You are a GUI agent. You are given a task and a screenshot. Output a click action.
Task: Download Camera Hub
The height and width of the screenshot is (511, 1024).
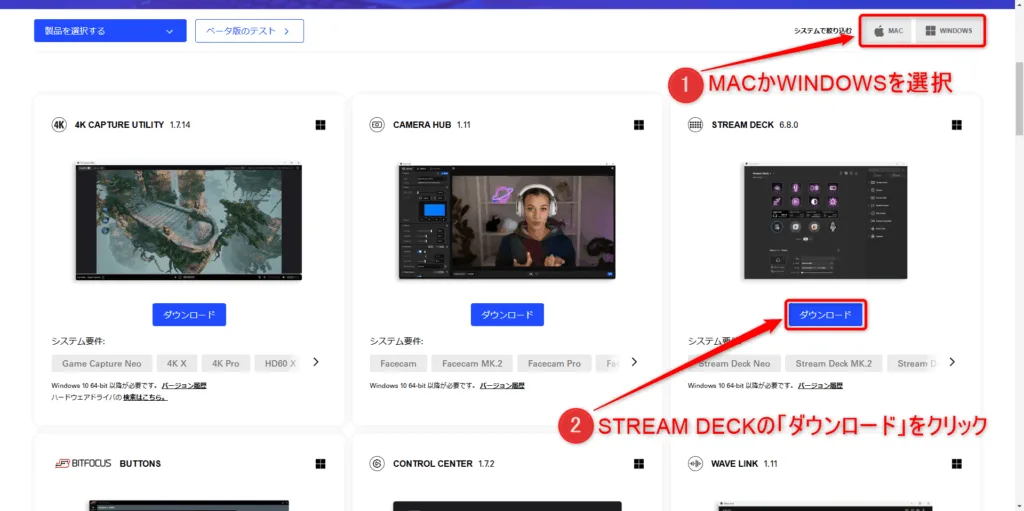pyautogui.click(x=507, y=314)
